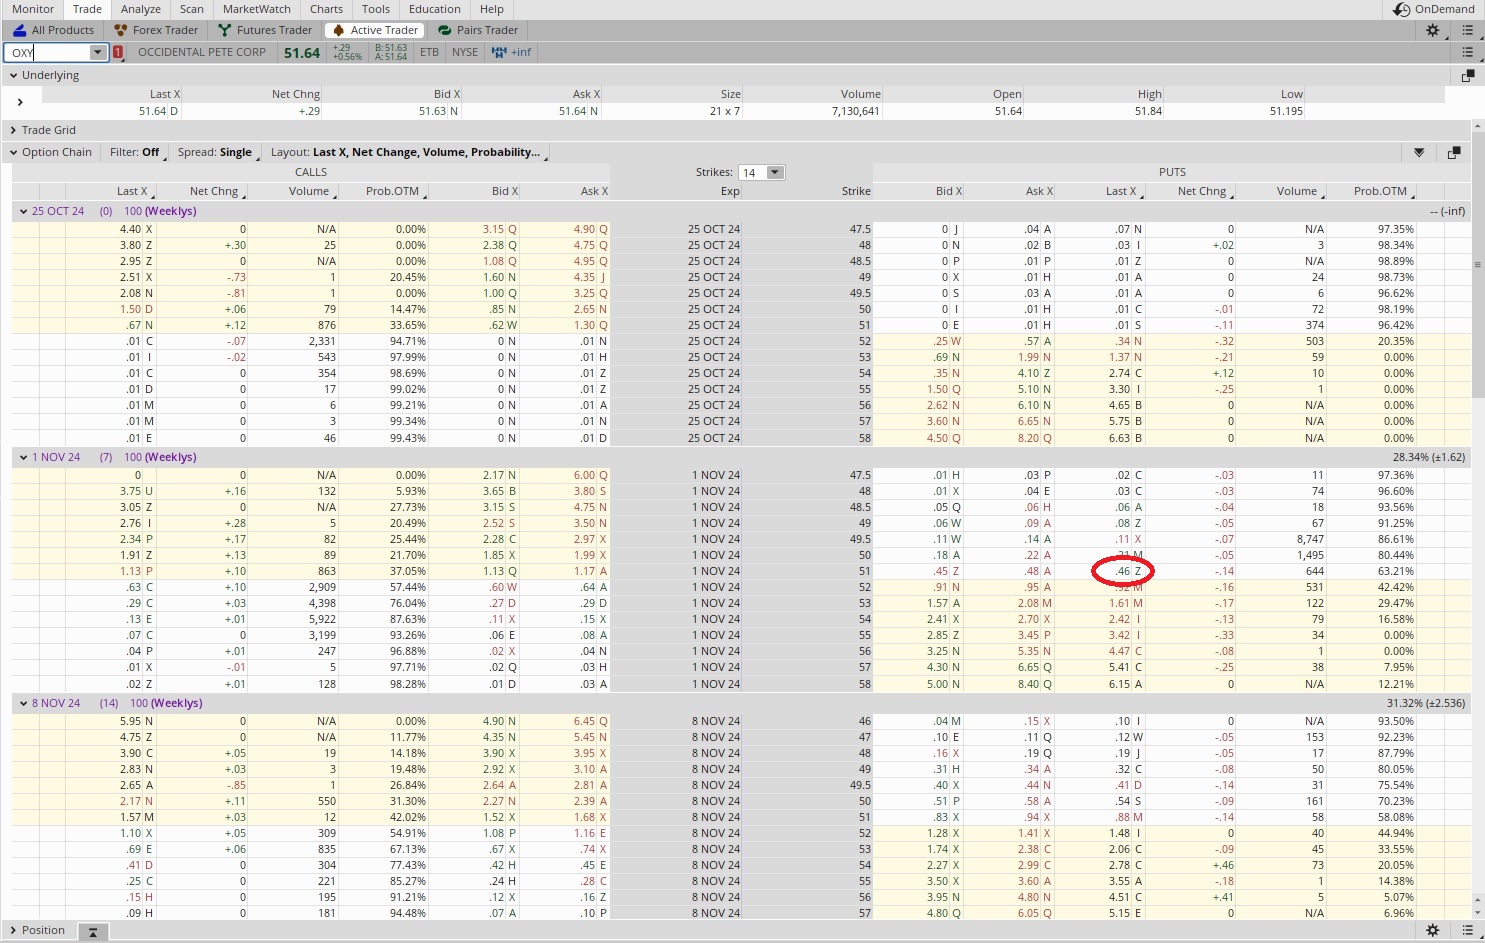Click inside the OXY symbol input field
The width and height of the screenshot is (1485, 943).
click(48, 52)
